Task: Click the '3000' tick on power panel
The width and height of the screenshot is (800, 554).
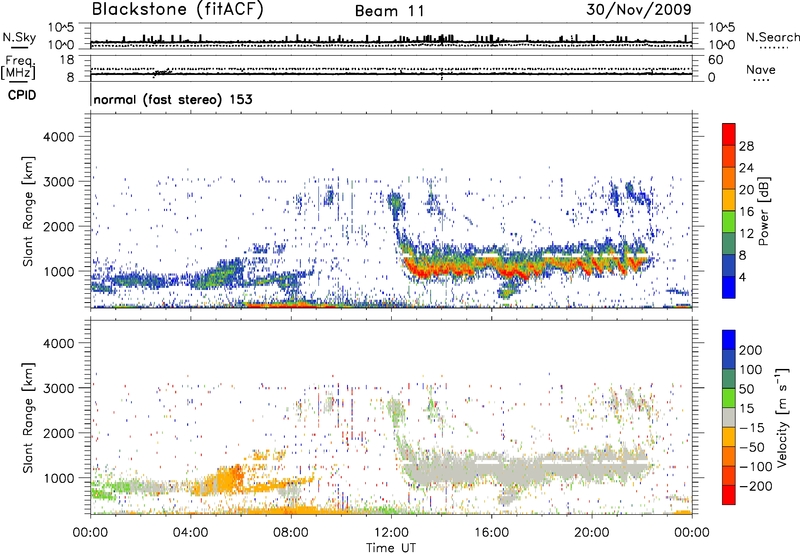Action: [x=58, y=182]
